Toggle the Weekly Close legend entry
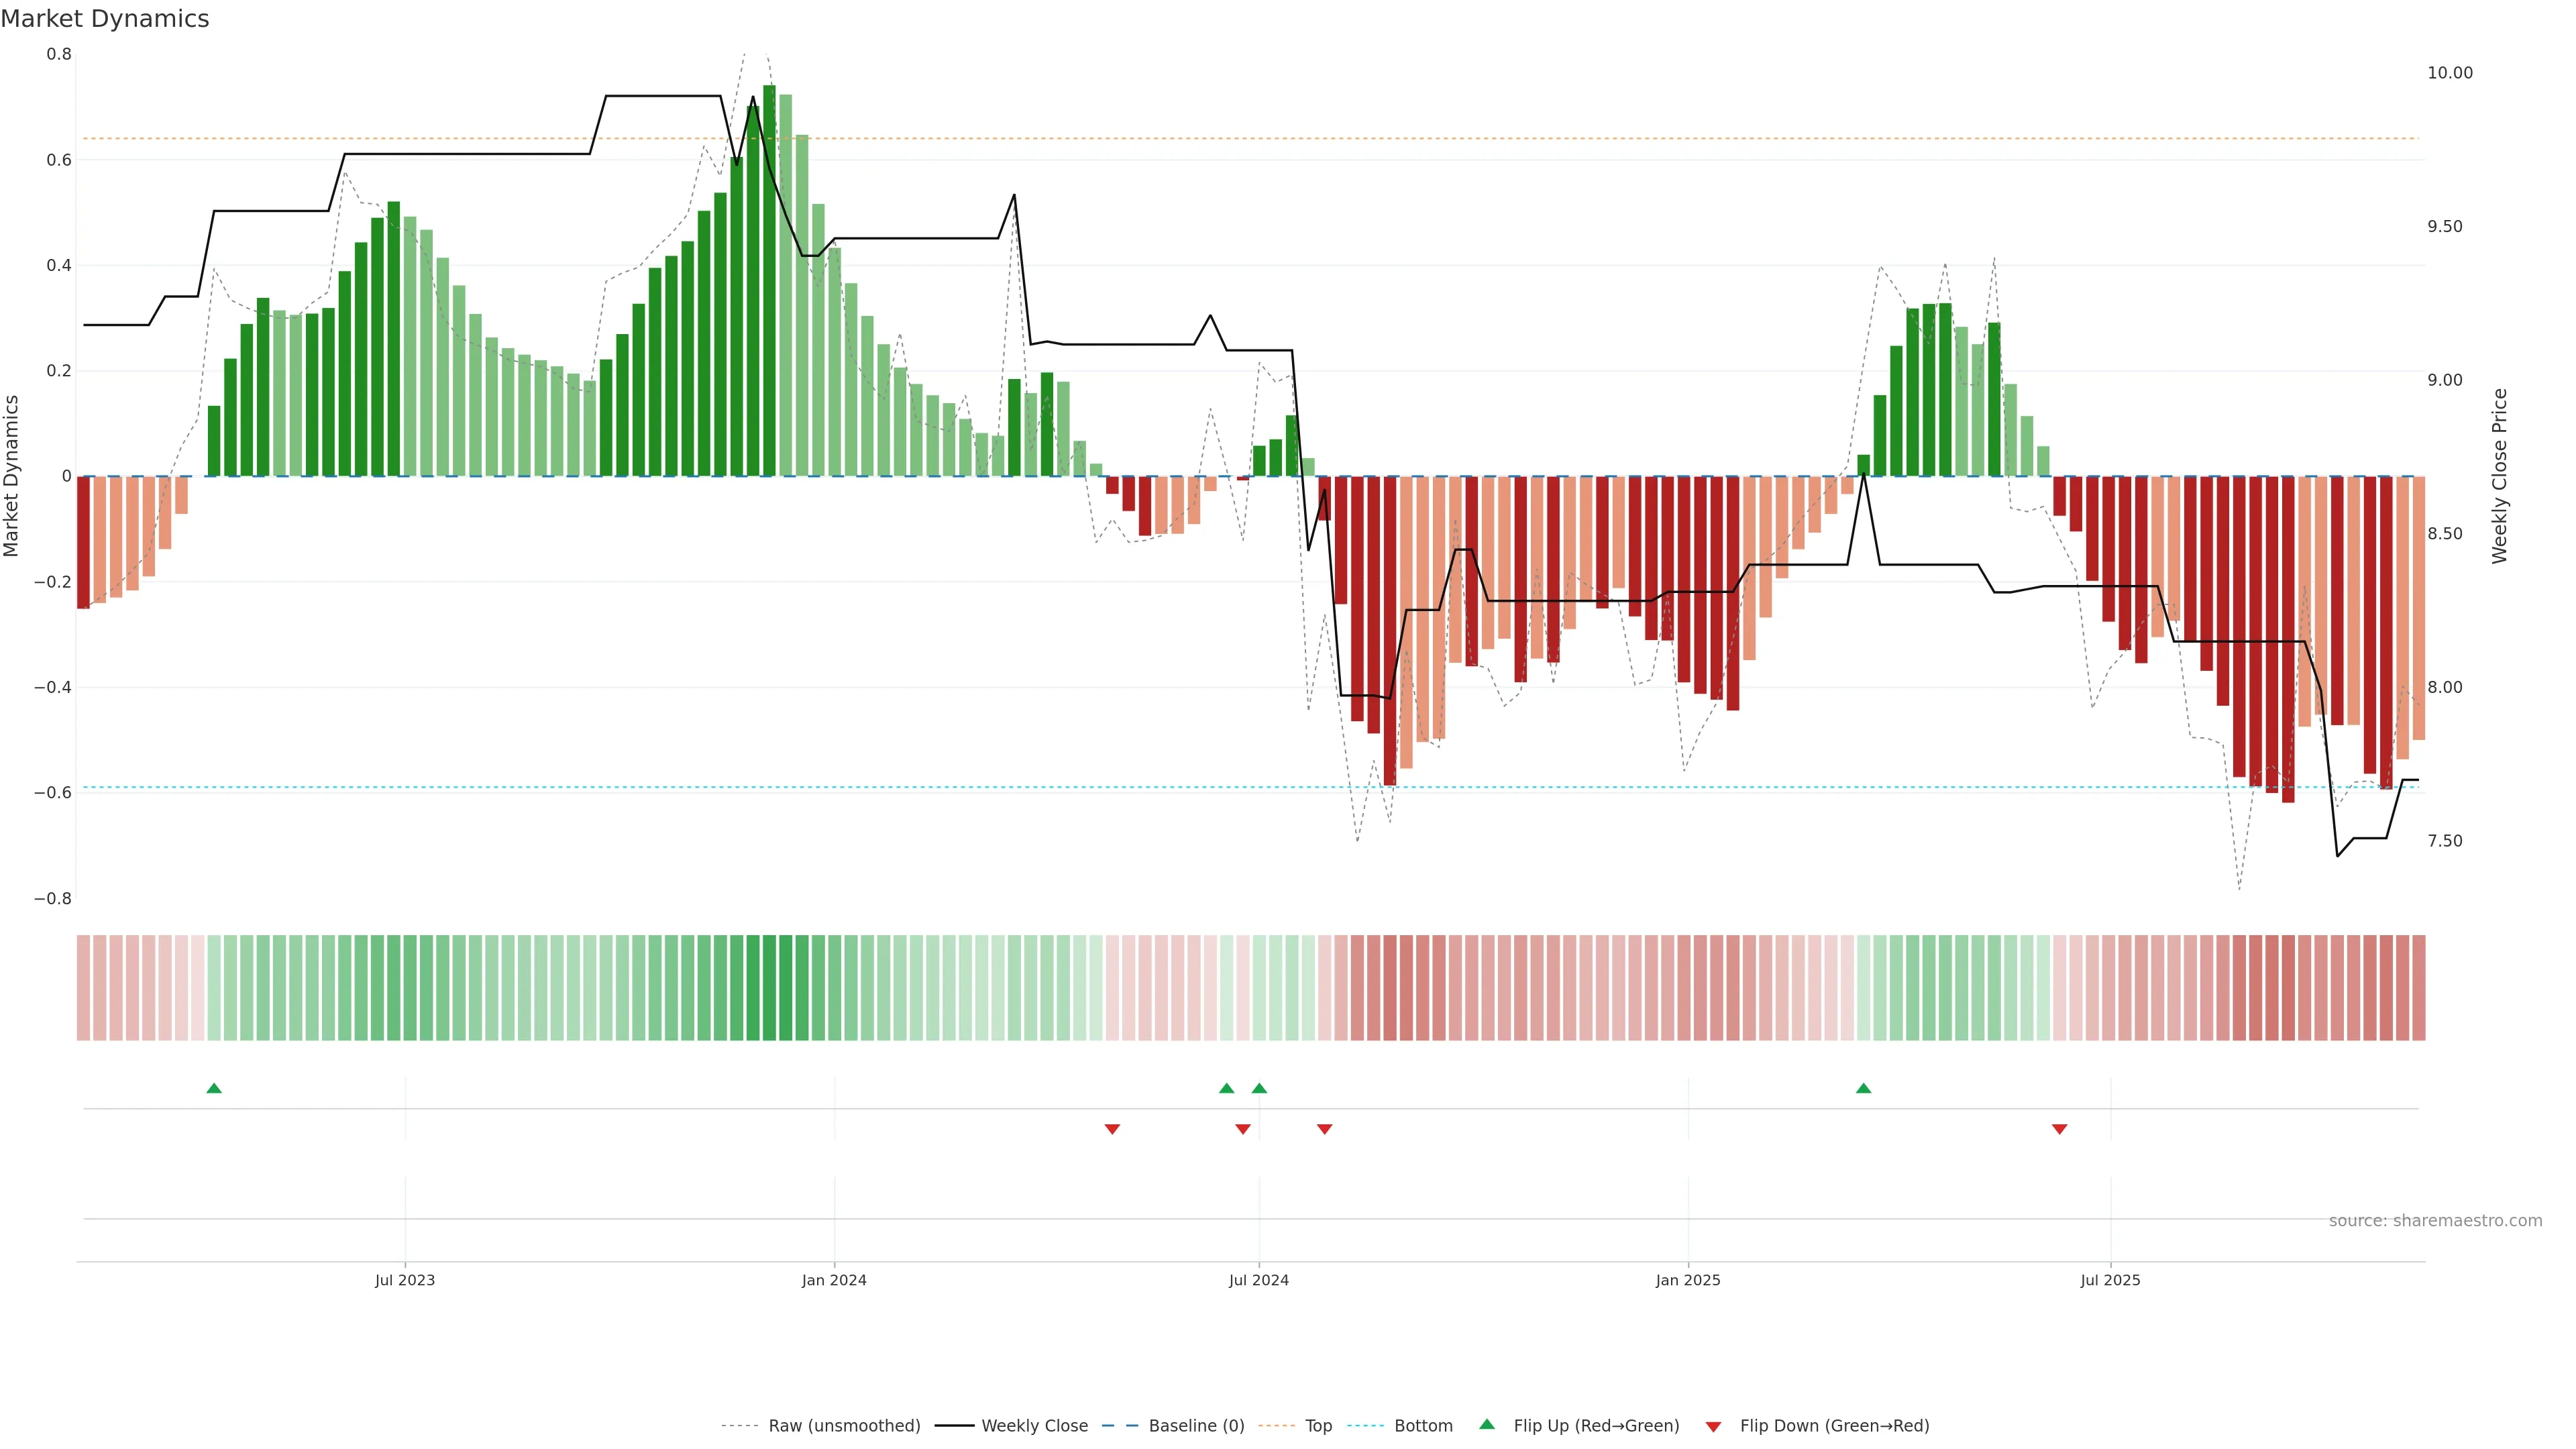 coord(1034,1426)
